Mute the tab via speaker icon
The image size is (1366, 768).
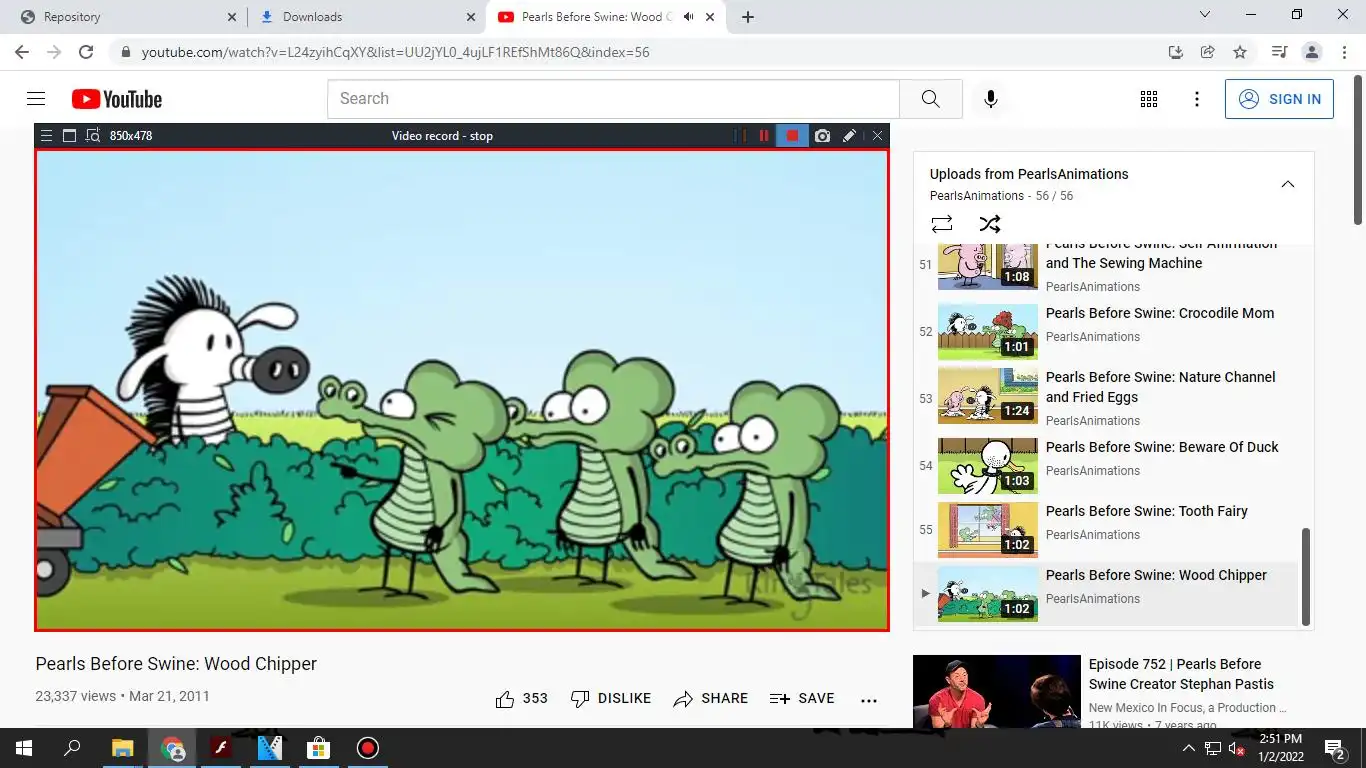pos(688,17)
